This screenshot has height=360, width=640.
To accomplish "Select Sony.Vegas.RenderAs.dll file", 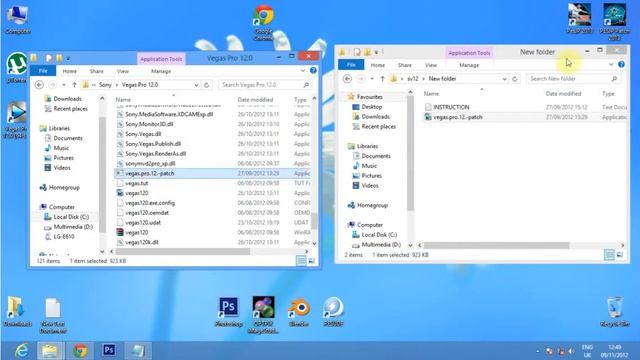I will click(156, 154).
